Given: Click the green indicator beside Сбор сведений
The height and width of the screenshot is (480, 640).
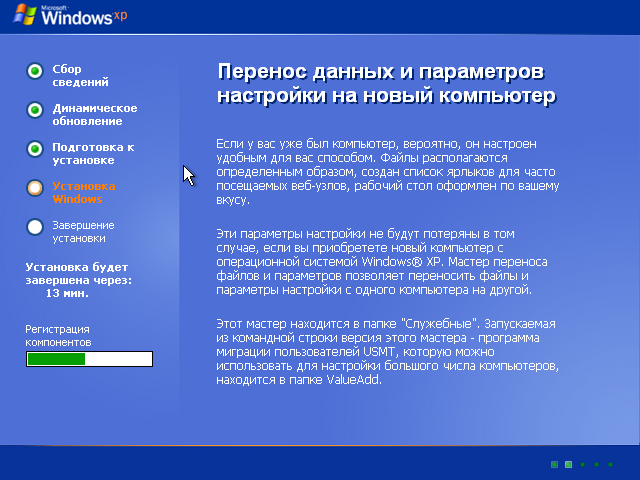Looking at the screenshot, I should point(35,71).
